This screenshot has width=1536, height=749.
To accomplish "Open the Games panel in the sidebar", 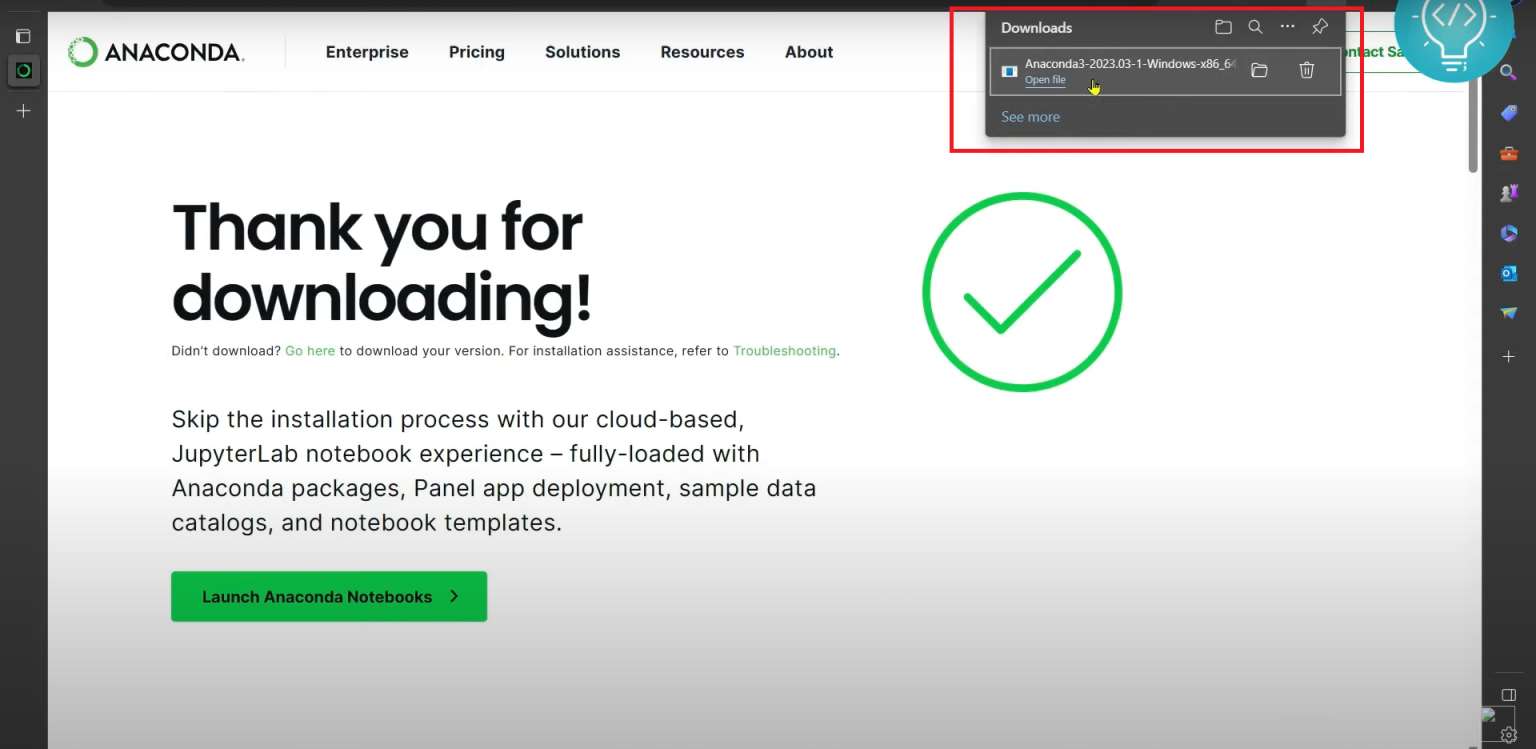I will [1509, 192].
